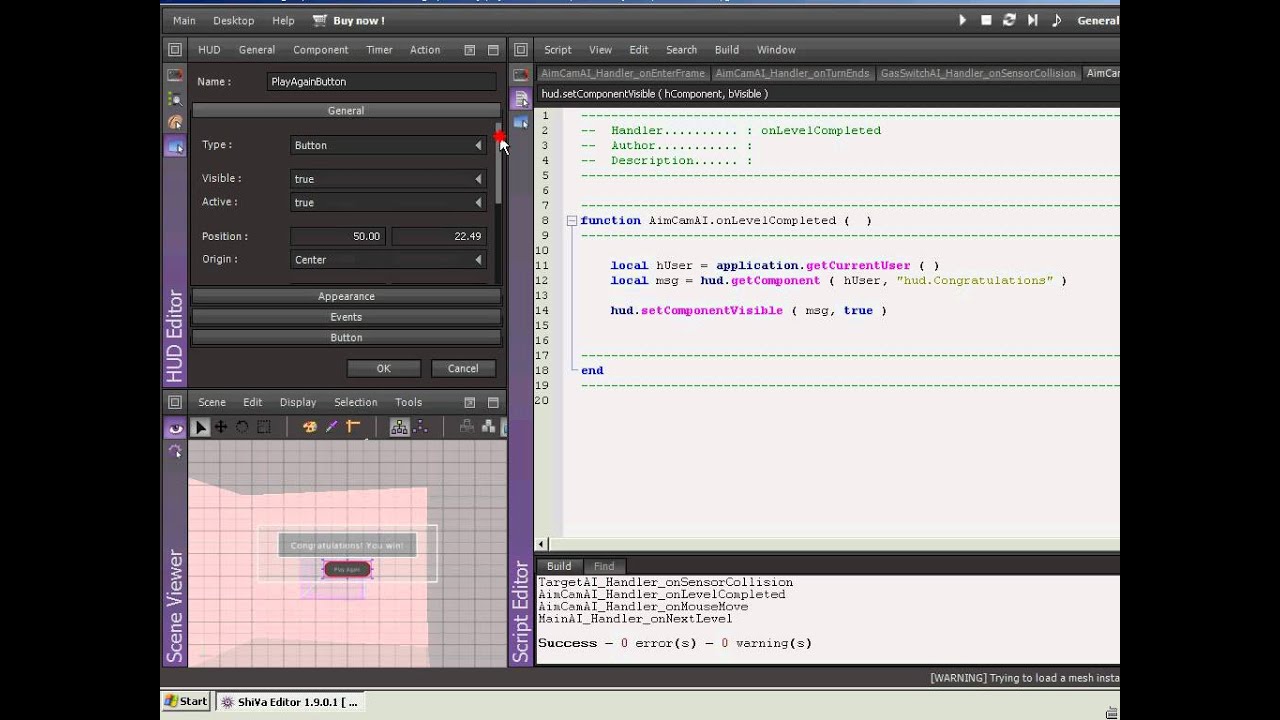Click Cancel in the HUD Editor
This screenshot has height=720, width=1280.
tap(463, 368)
